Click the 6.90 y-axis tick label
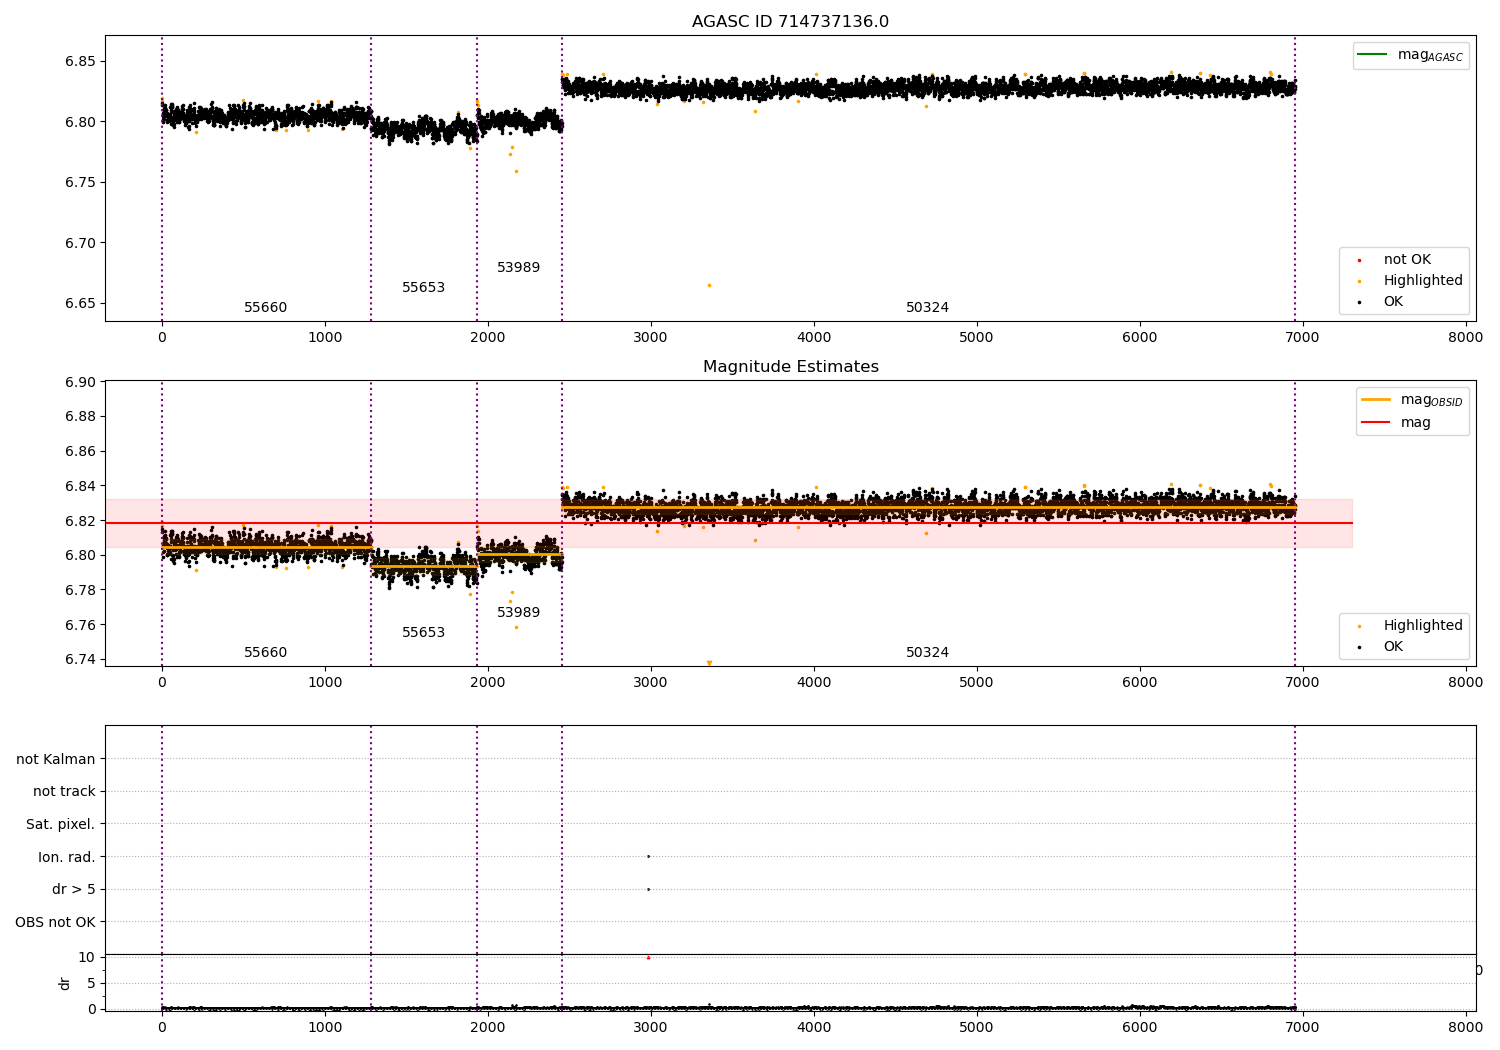Viewport: 1500px width, 1050px height. [x=80, y=382]
